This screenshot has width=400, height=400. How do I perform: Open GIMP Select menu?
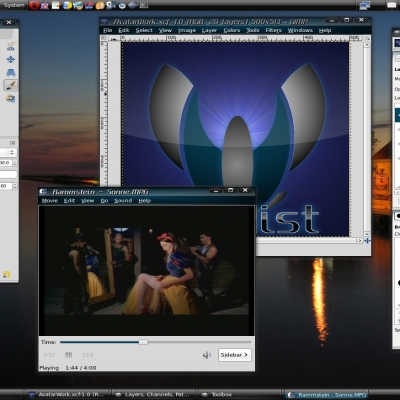coord(144,30)
